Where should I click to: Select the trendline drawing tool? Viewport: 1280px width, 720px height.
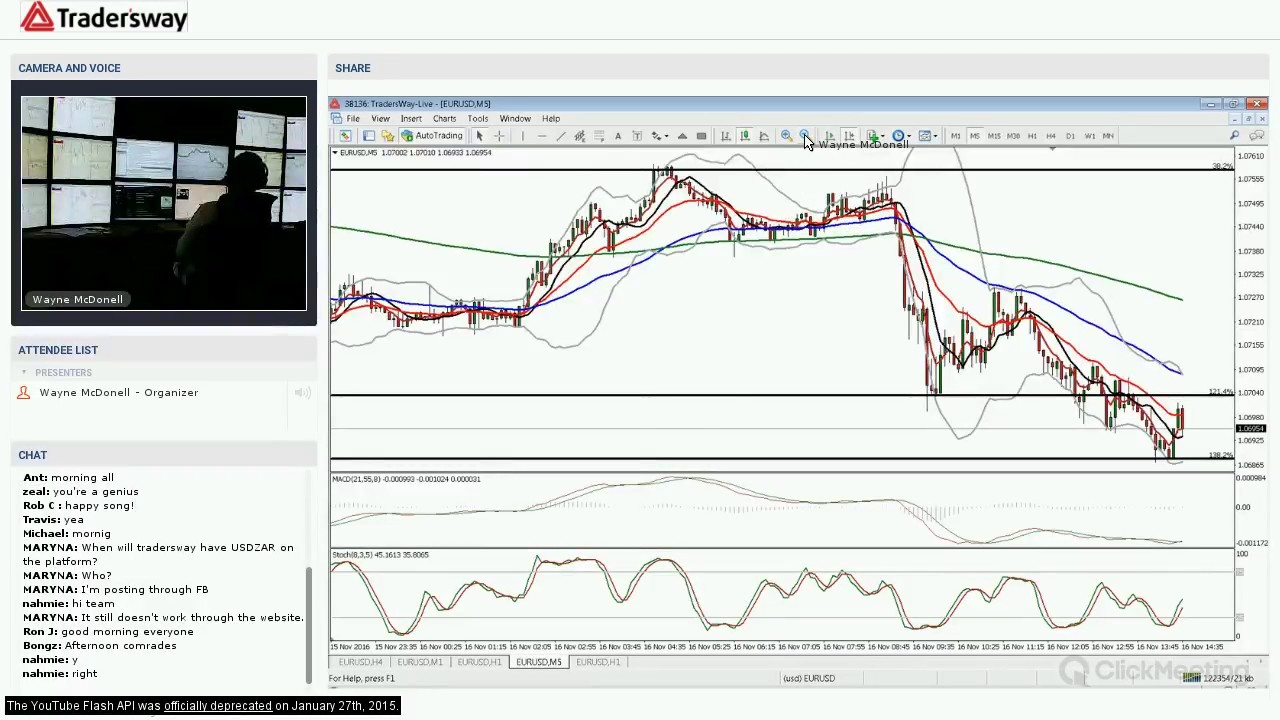560,135
